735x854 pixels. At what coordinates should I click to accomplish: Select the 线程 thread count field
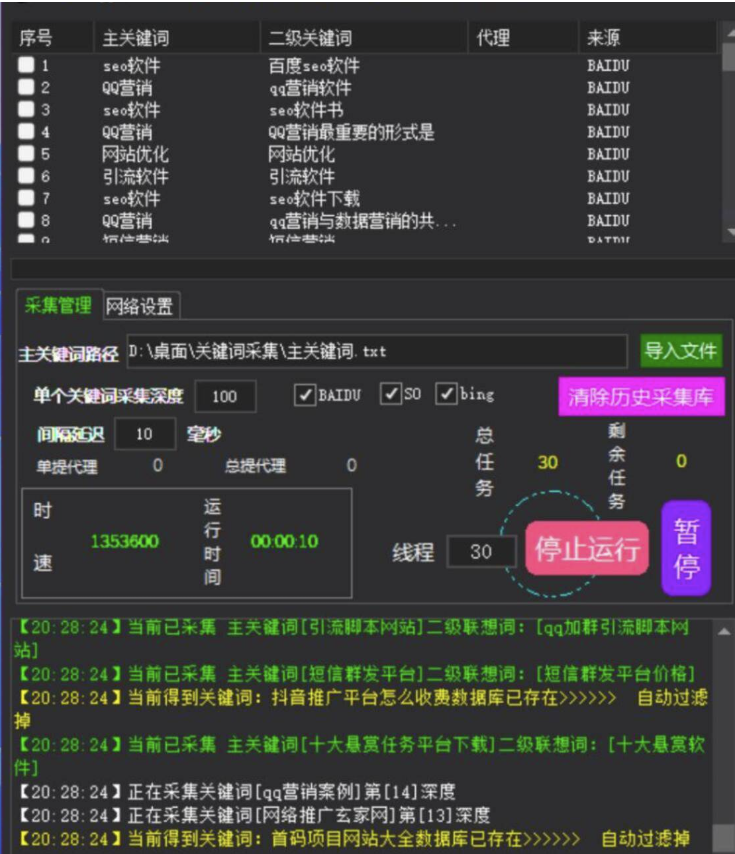point(481,551)
